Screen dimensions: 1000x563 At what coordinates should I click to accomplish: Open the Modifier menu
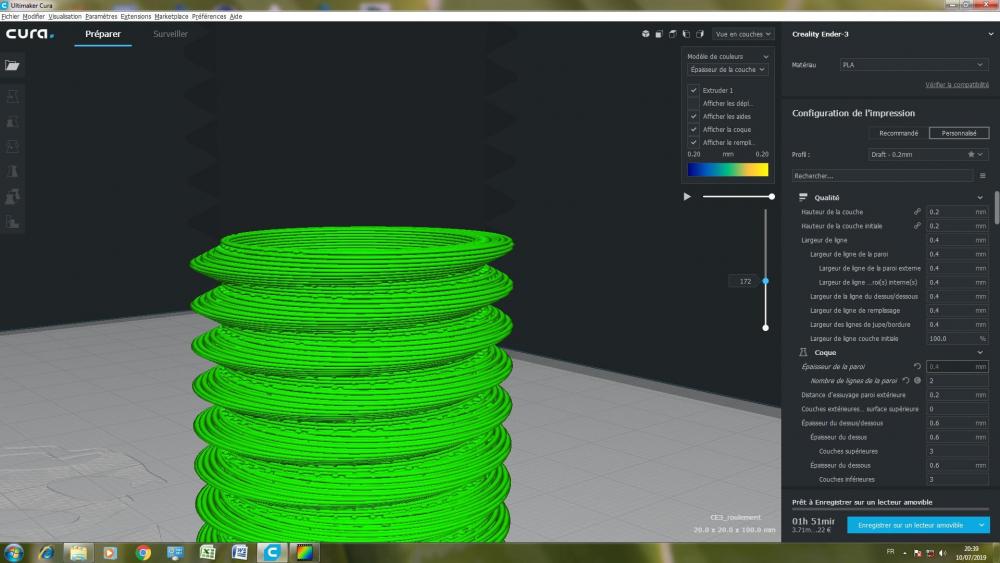point(34,17)
